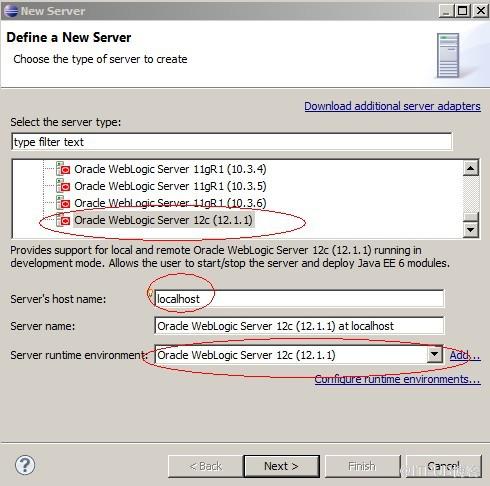Viewport: 490px width, 486px height.
Task: Click the server description paragraph text
Action: tap(230, 257)
